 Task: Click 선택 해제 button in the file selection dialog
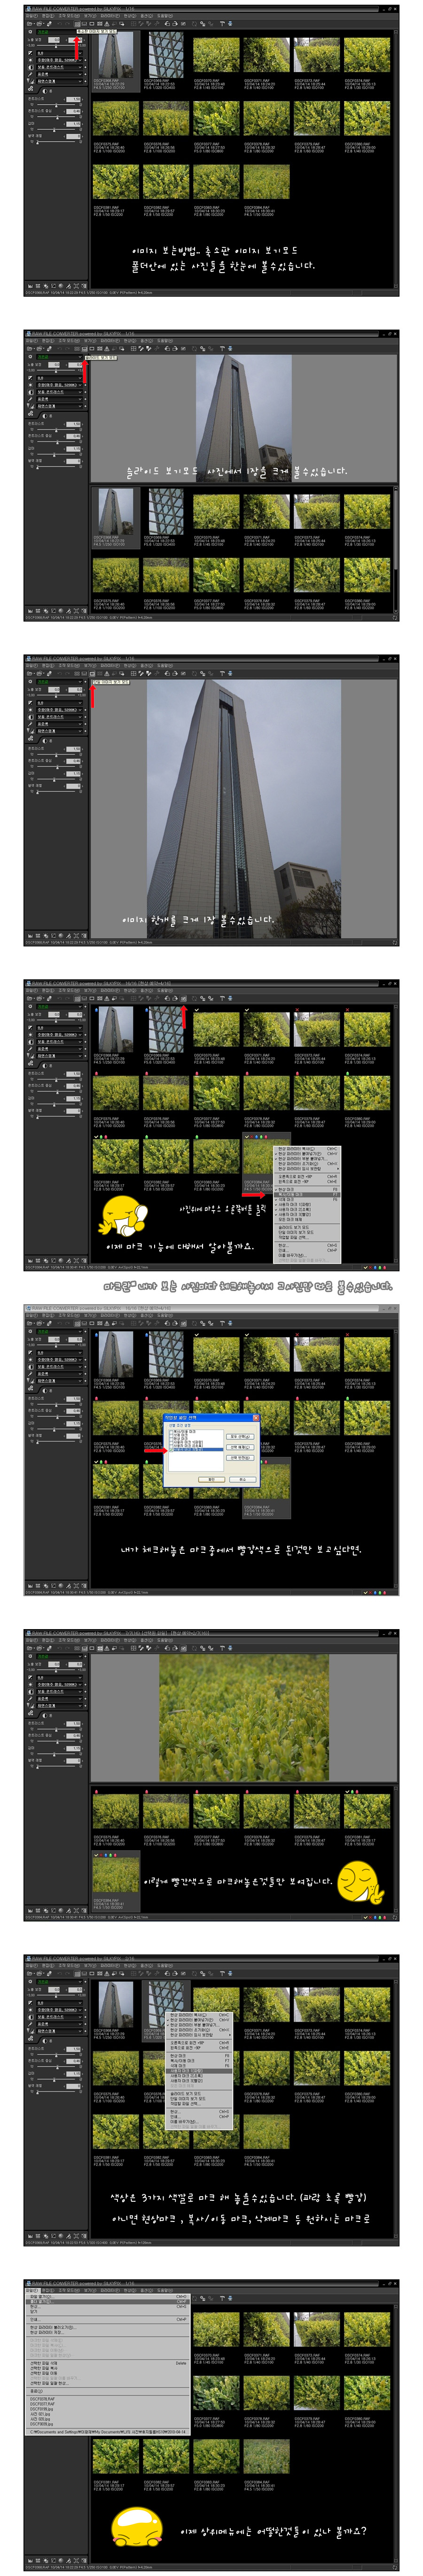coord(240,1446)
